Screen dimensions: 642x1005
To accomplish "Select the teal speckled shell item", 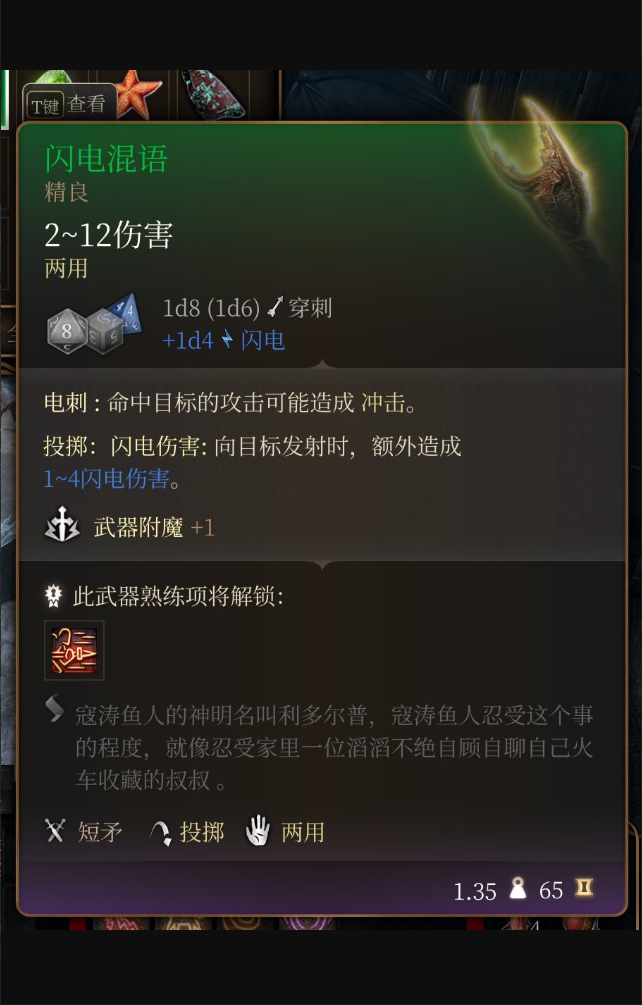I will [x=211, y=95].
